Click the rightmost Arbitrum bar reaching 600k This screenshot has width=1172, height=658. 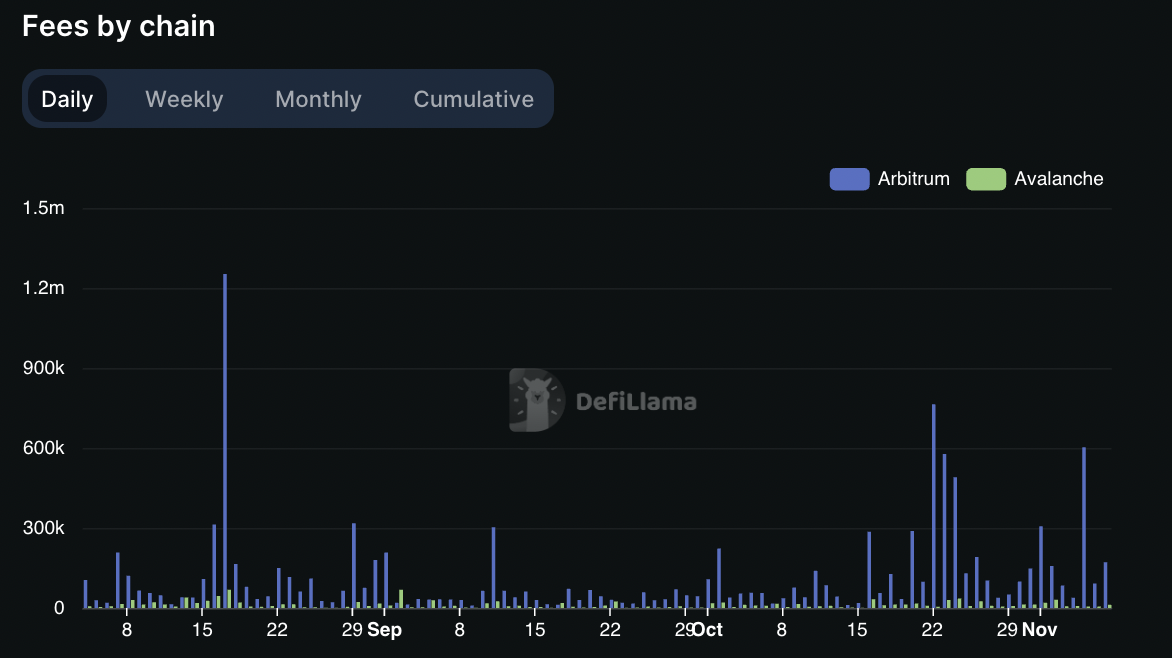(x=1084, y=527)
